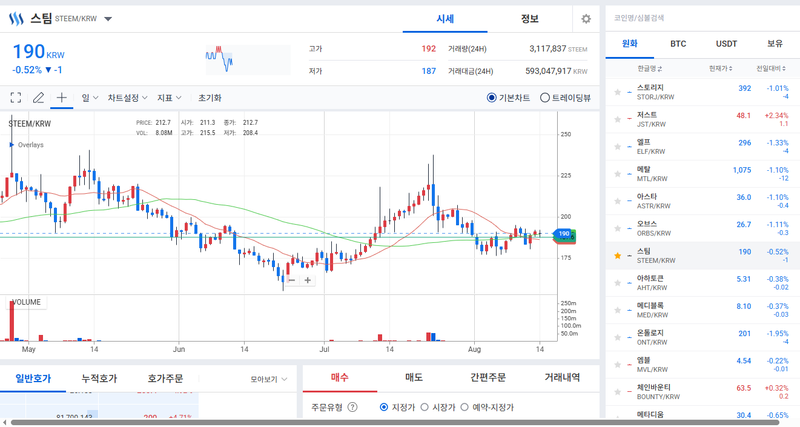Favorite star for 메탈 MTL/KRW

(x=617, y=174)
